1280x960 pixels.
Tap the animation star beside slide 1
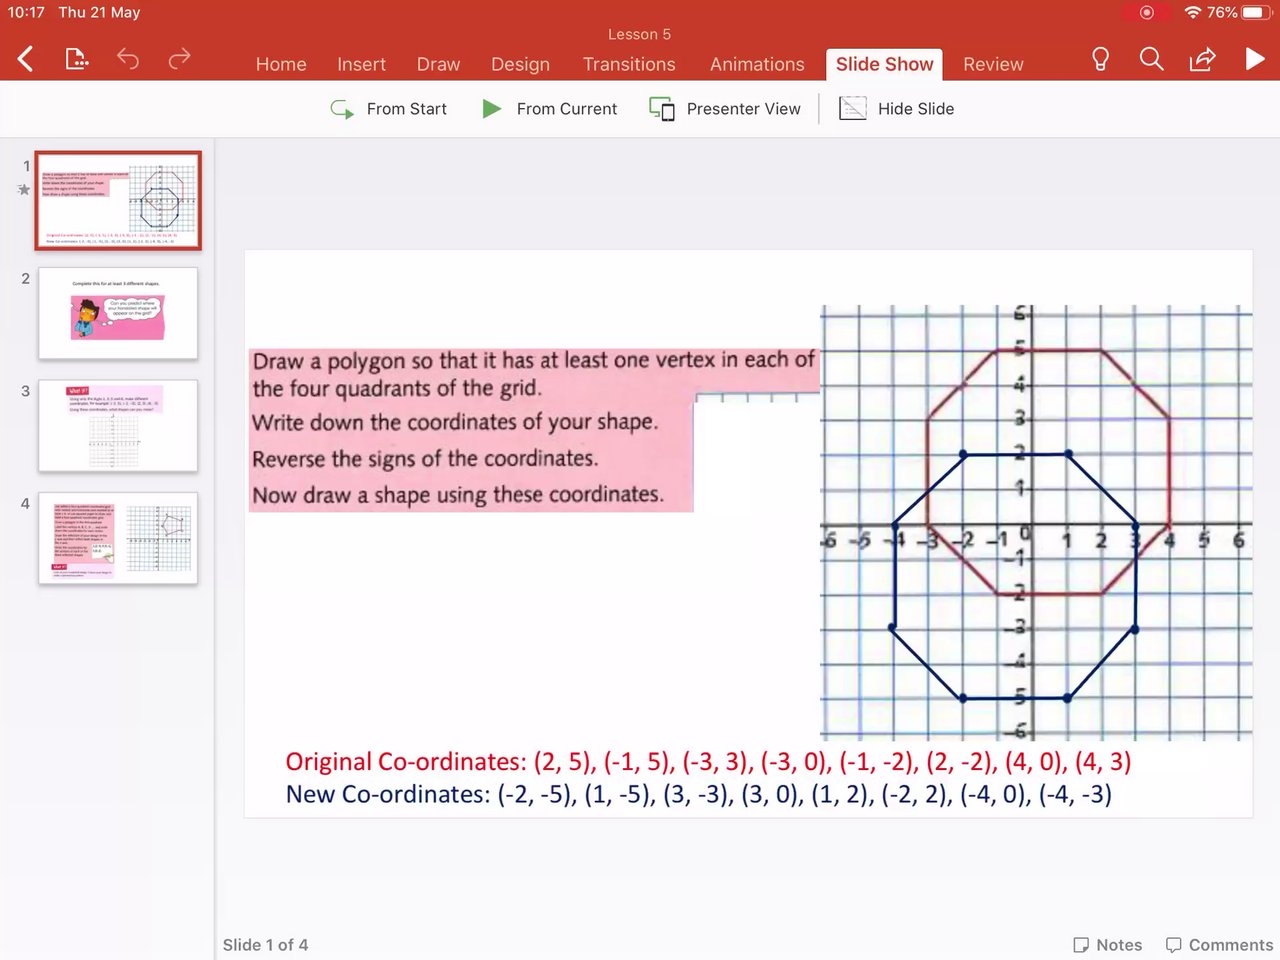pyautogui.click(x=24, y=190)
